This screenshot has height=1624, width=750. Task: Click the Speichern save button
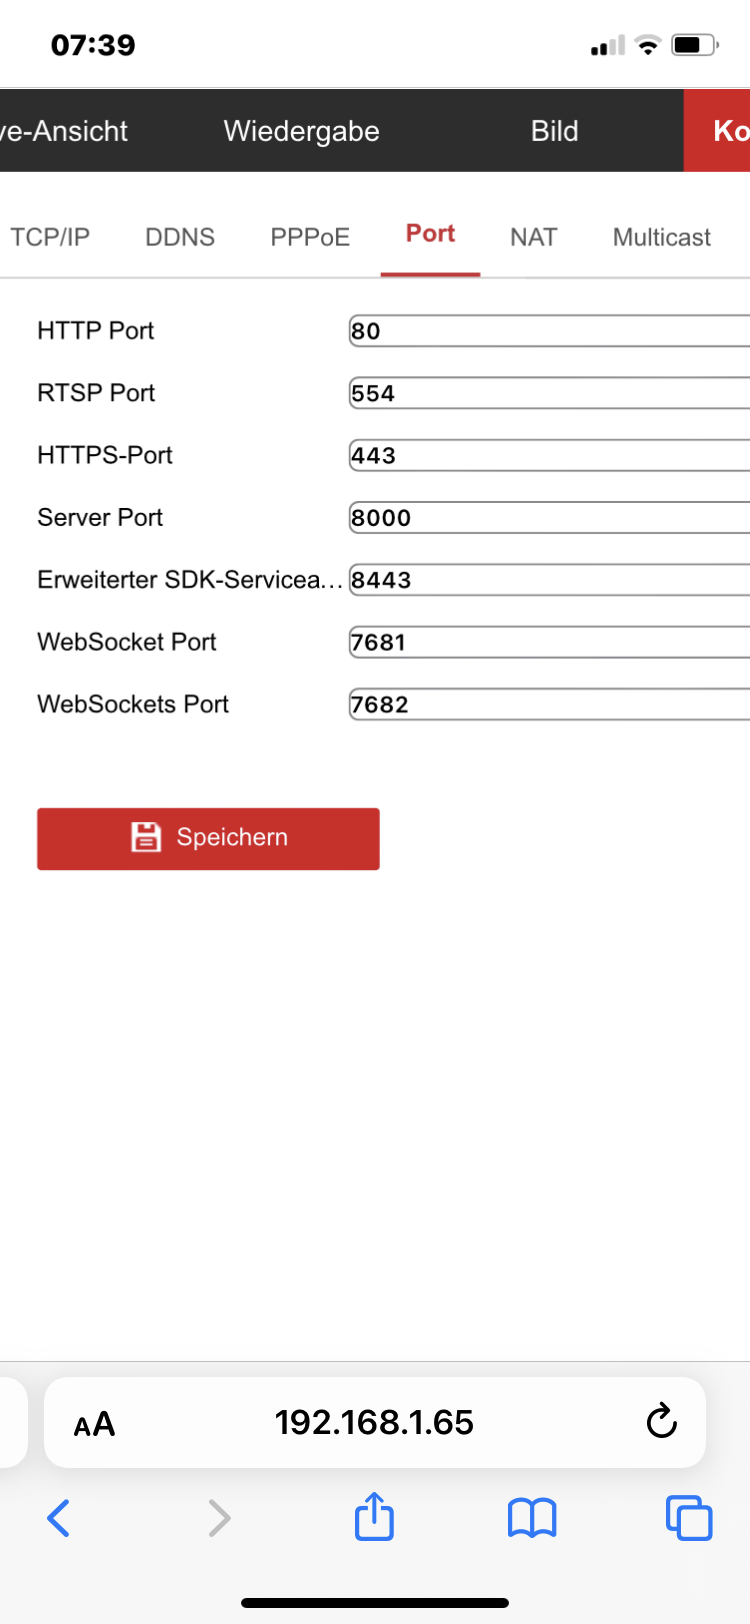coord(208,838)
